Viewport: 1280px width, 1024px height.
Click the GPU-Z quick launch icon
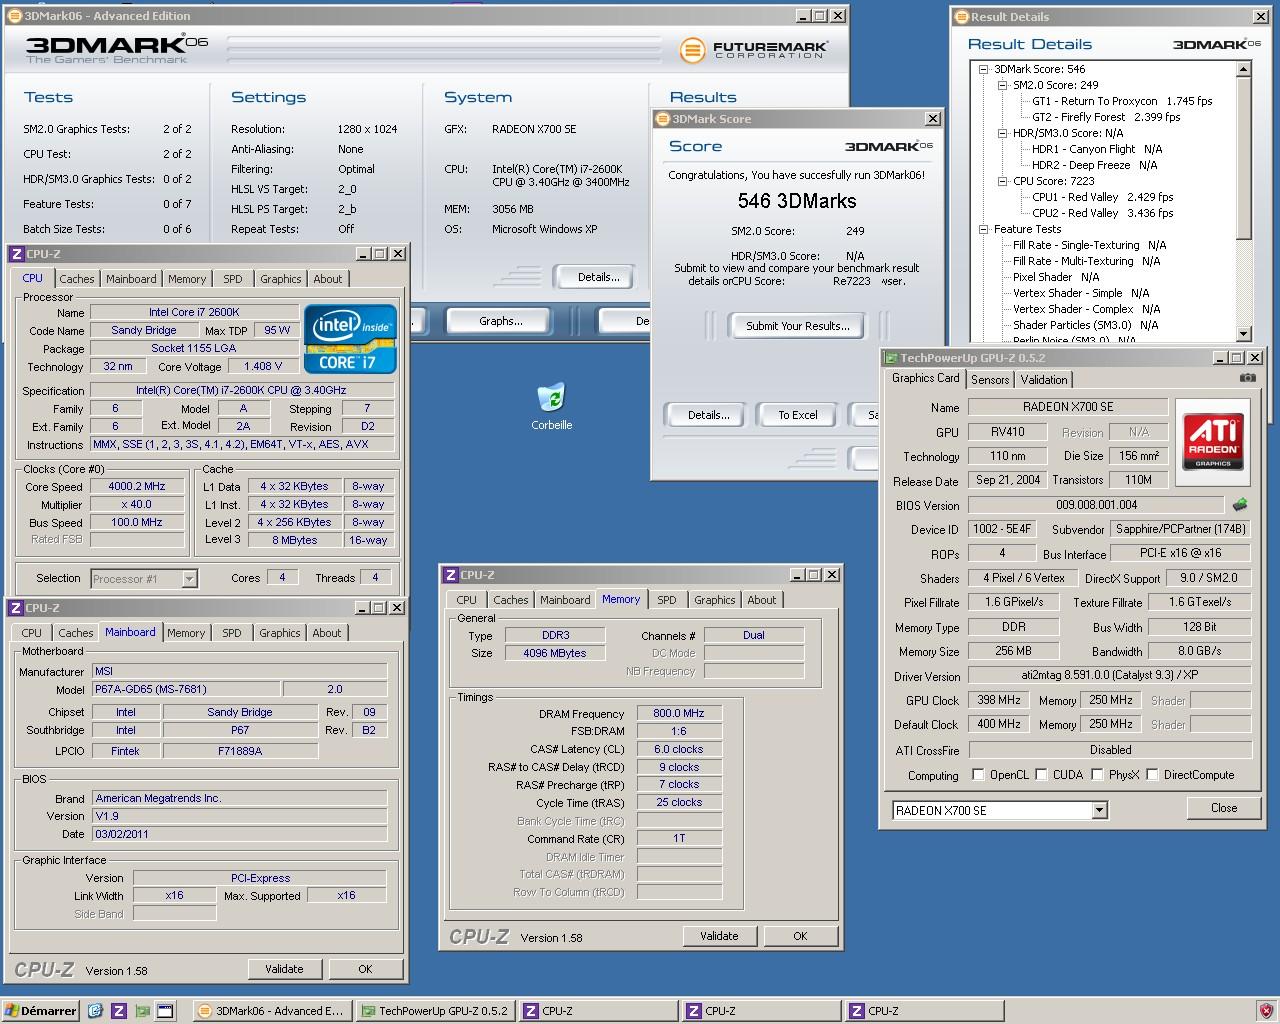[x=142, y=1011]
